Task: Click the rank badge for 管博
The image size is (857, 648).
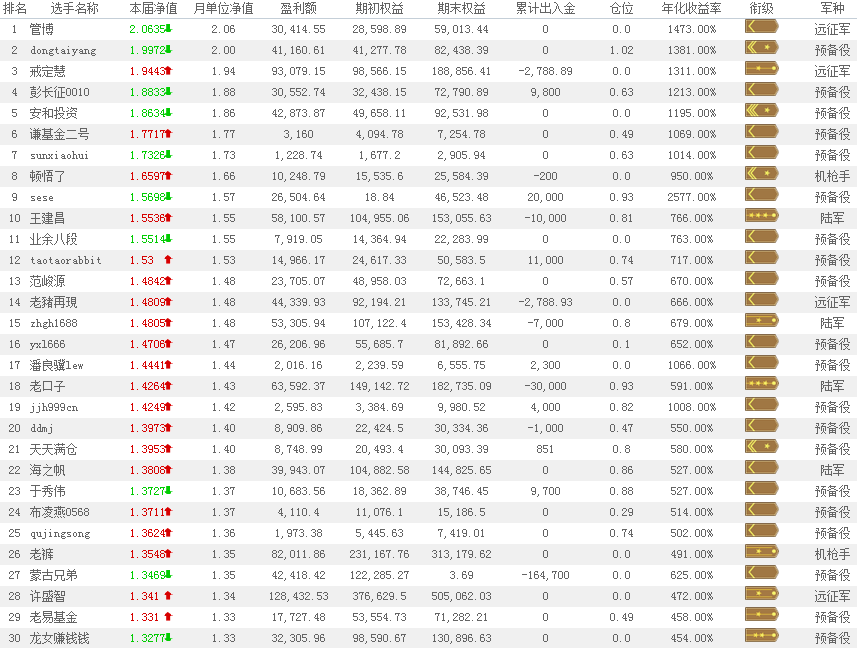Action: [x=761, y=29]
